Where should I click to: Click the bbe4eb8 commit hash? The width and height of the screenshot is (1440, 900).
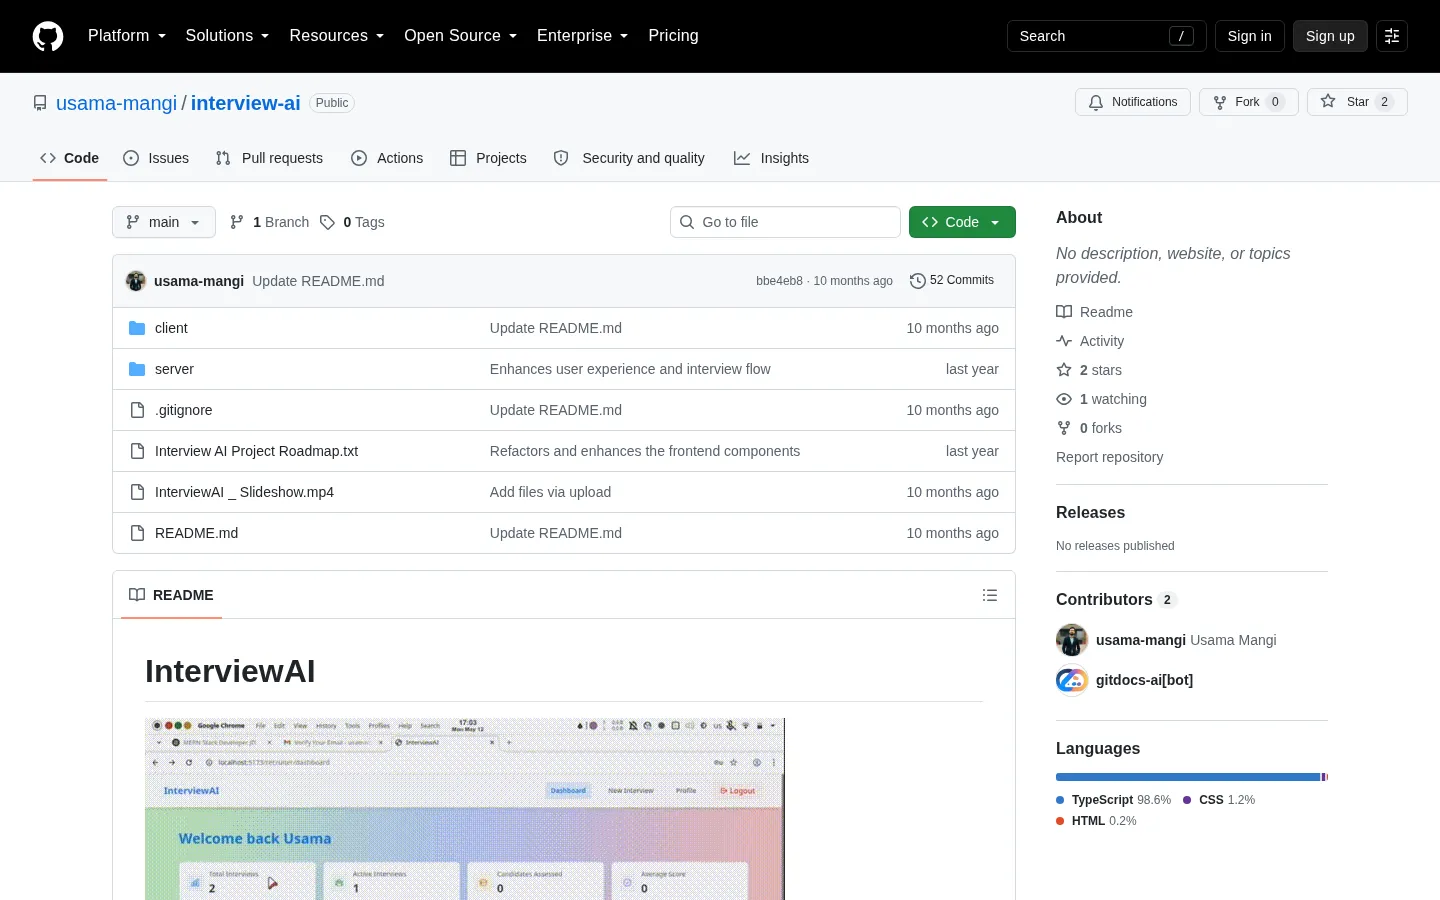click(779, 281)
